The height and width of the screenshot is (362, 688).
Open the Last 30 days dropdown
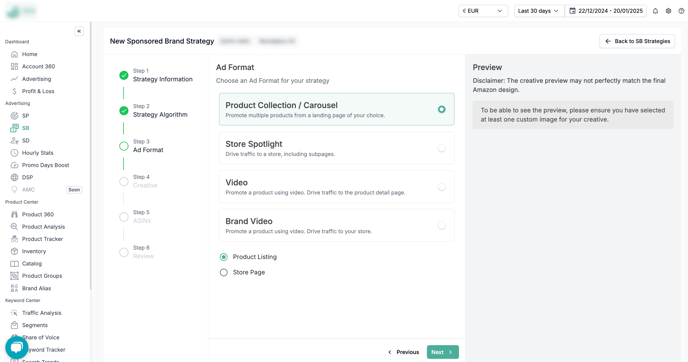[x=538, y=11]
